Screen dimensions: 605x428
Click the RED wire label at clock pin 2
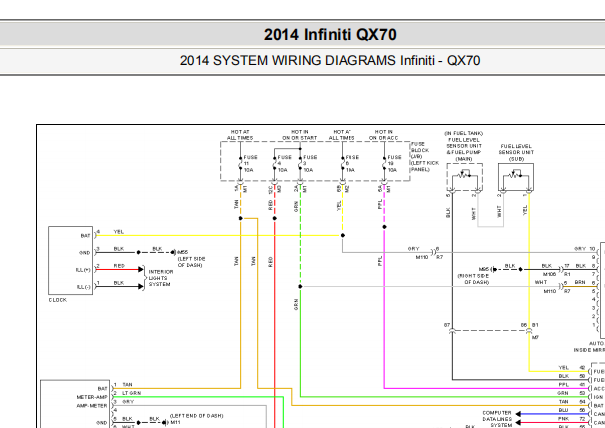[119, 266]
